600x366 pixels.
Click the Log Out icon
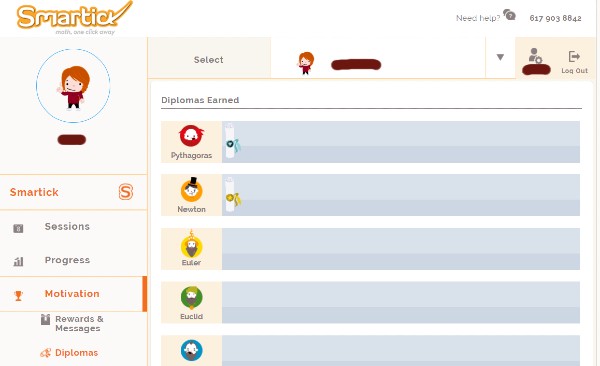pos(574,57)
